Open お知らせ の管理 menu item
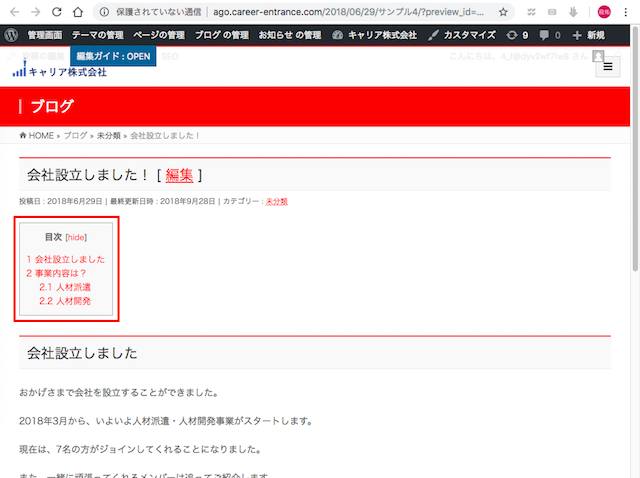The image size is (640, 478). (290, 36)
